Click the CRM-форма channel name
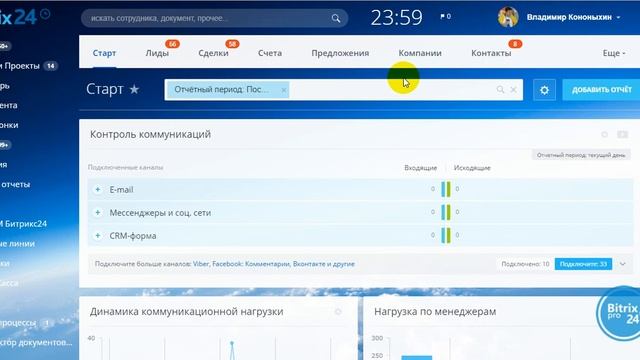Screen dimensions: 640x360 (x=133, y=236)
